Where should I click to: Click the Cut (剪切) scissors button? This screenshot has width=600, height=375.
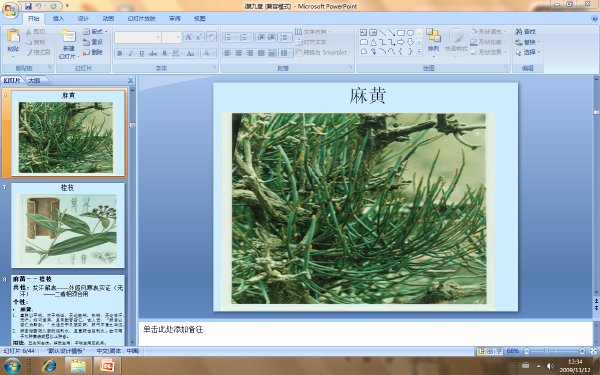(36, 32)
